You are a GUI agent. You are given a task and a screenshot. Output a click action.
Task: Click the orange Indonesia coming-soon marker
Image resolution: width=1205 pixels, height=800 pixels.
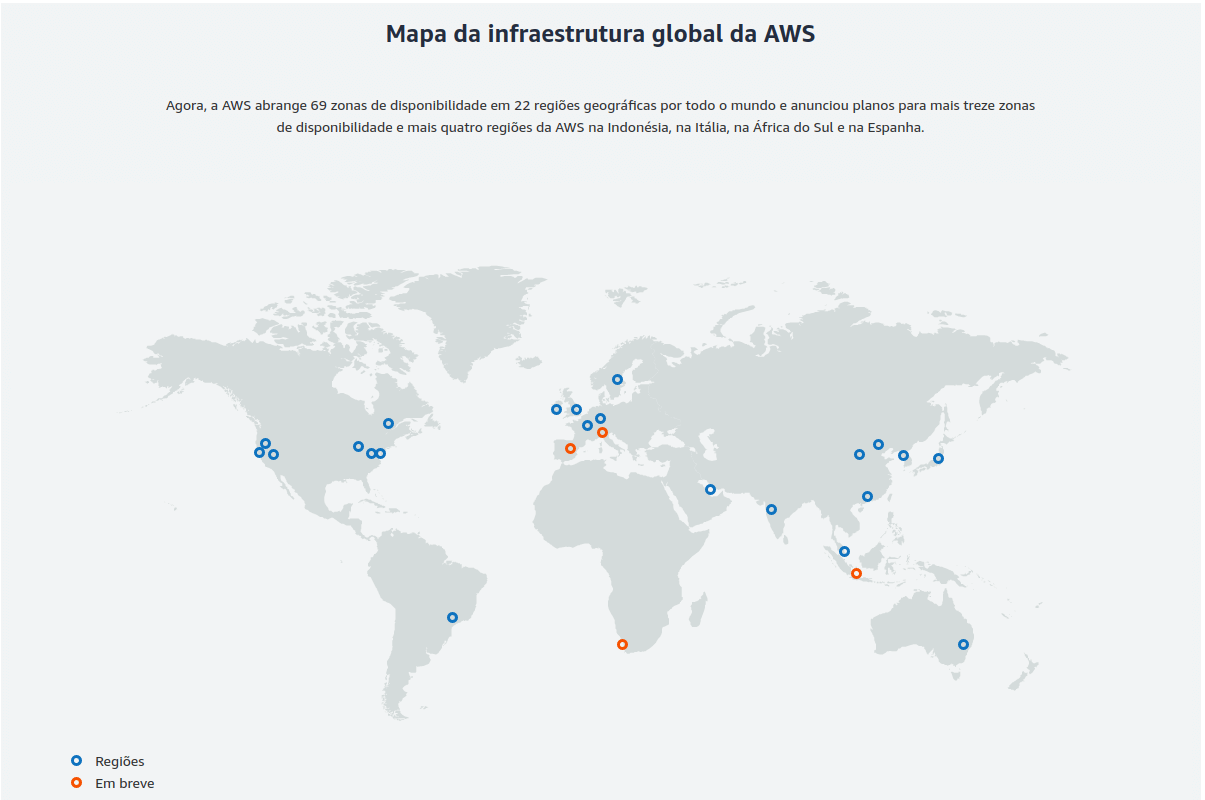pos(856,573)
